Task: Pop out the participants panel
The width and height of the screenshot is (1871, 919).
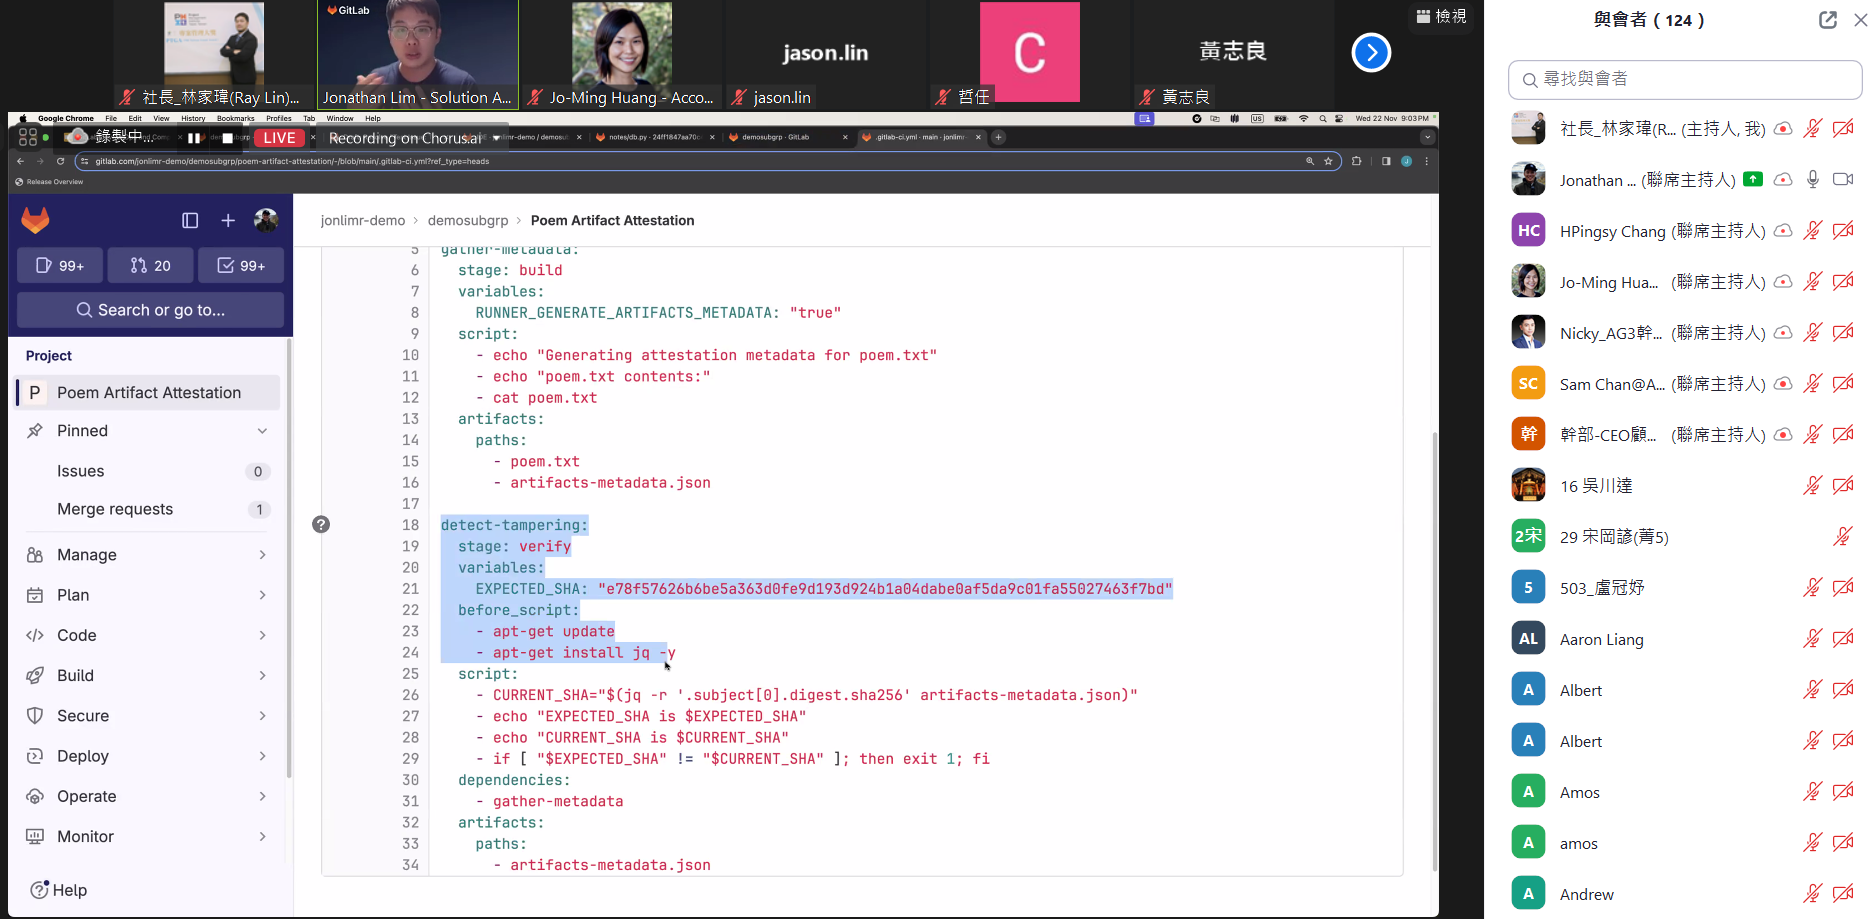Action: 1827,20
